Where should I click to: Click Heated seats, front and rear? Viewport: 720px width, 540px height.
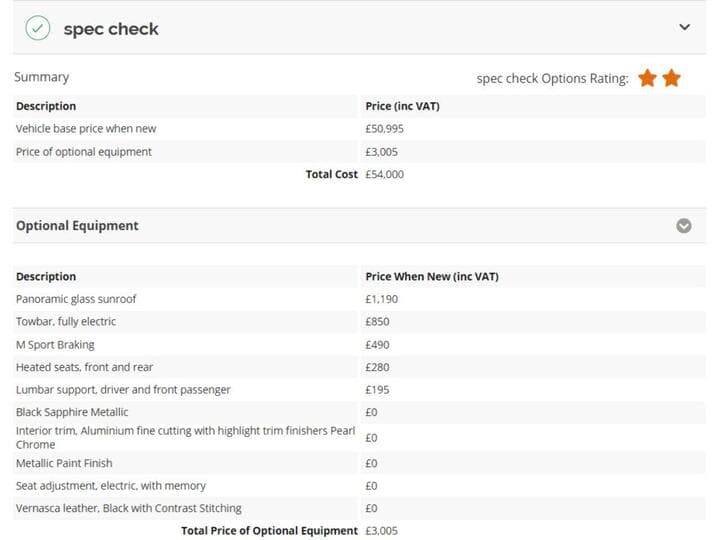click(84, 367)
